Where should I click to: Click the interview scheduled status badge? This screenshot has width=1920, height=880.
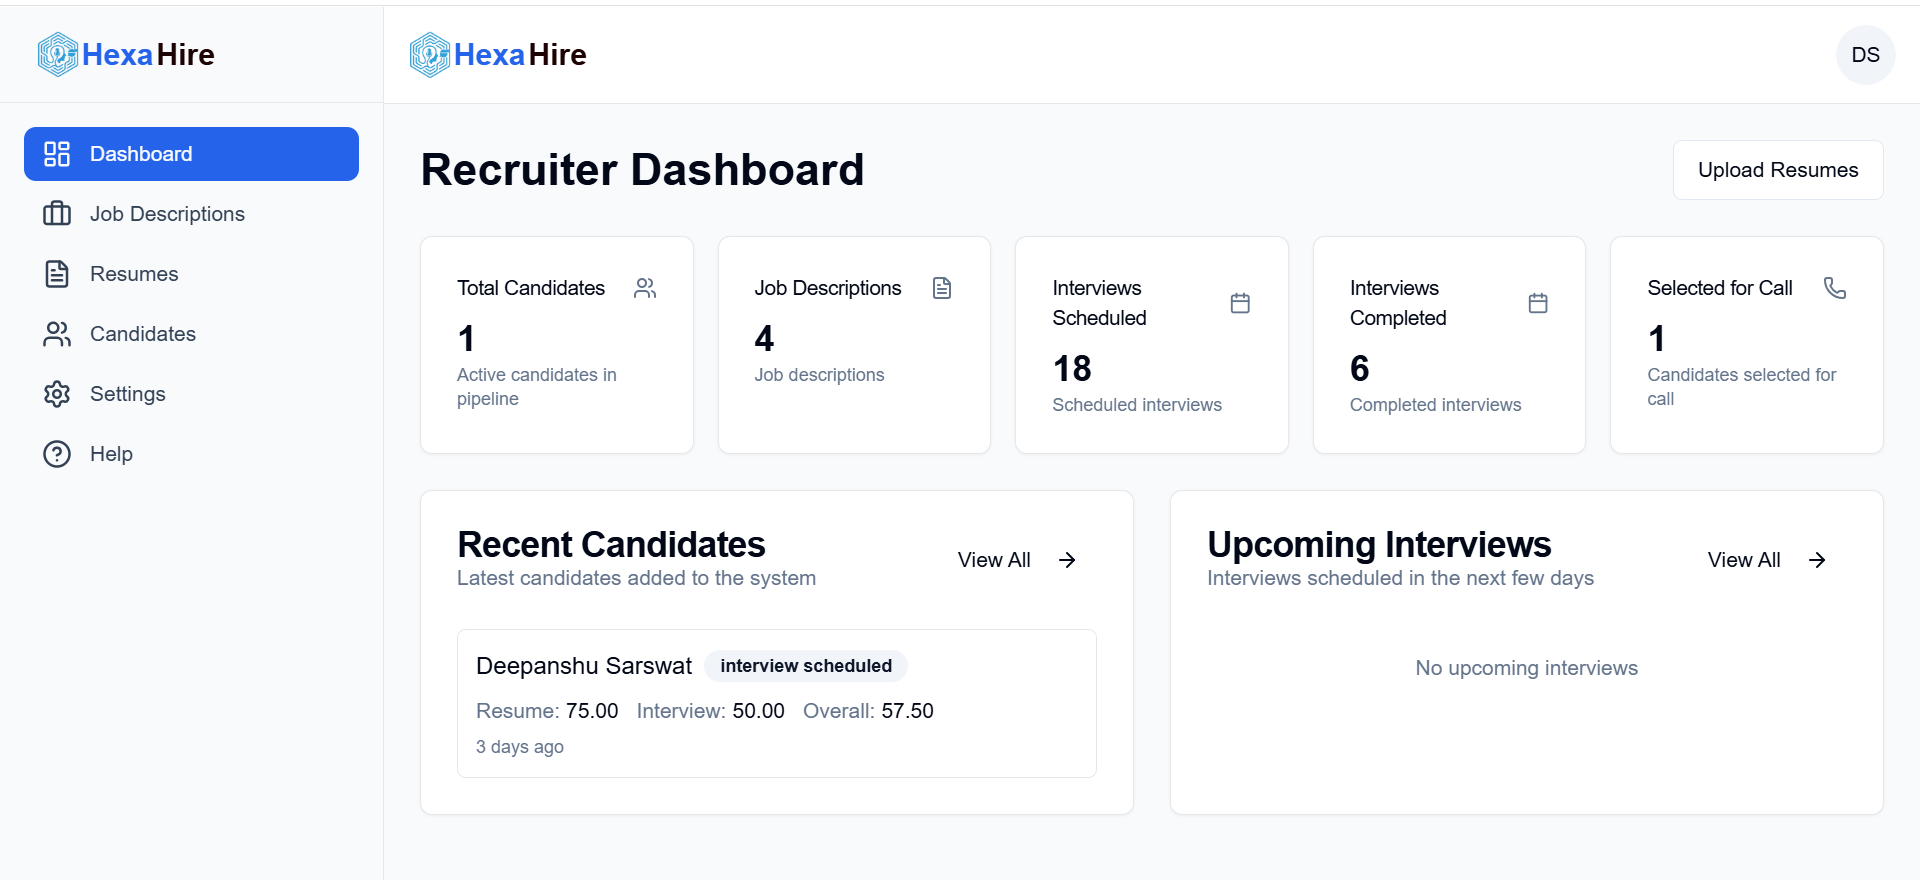click(806, 665)
